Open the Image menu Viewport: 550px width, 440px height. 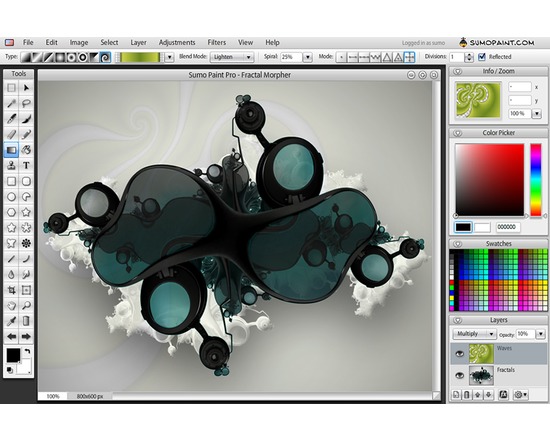click(79, 42)
